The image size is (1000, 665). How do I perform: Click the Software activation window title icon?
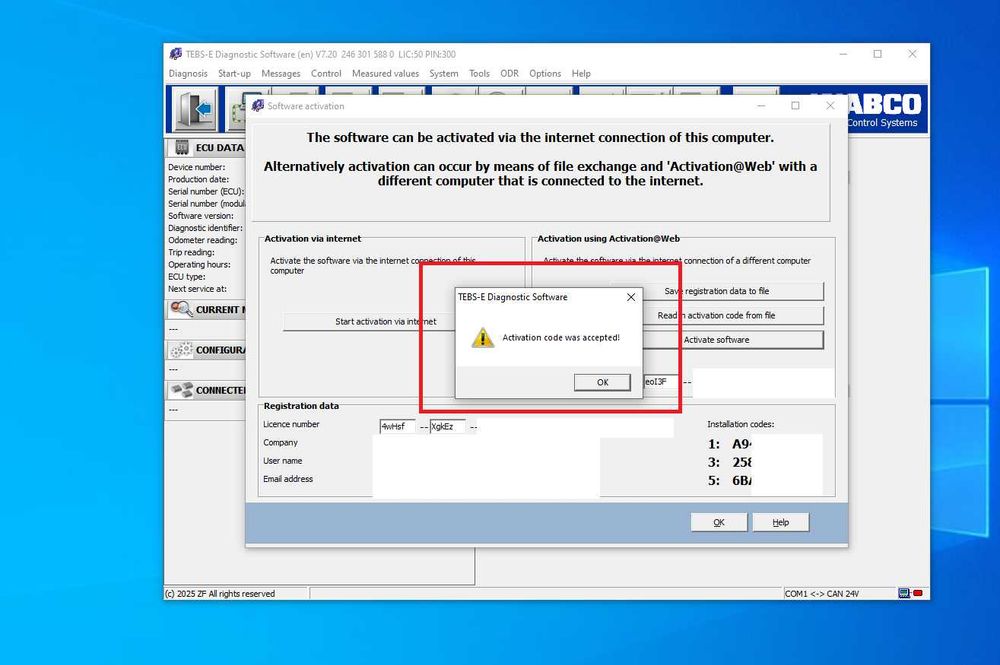pyautogui.click(x=258, y=106)
